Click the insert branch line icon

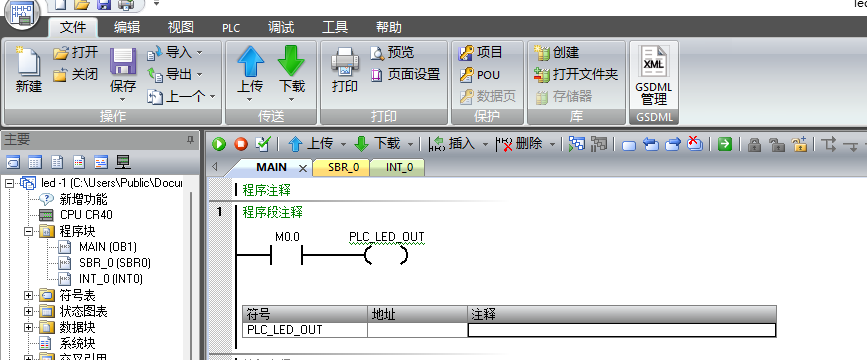pyautogui.click(x=828, y=144)
